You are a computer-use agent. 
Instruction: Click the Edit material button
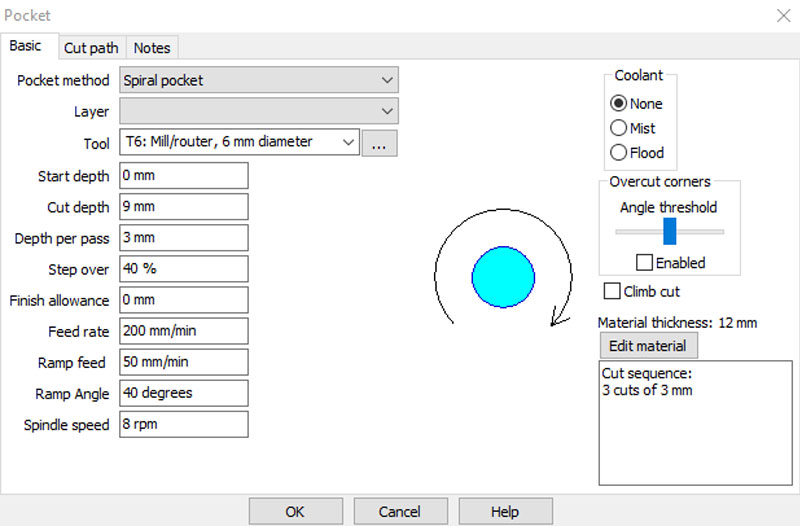click(647, 346)
